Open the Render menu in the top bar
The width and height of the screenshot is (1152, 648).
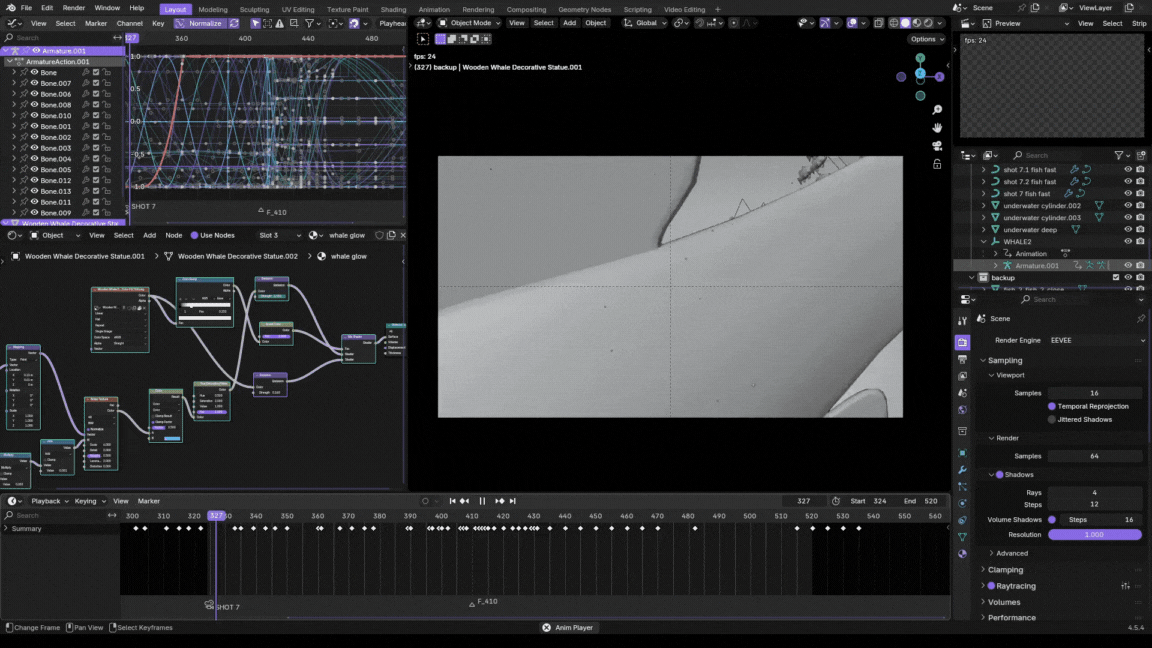point(74,8)
